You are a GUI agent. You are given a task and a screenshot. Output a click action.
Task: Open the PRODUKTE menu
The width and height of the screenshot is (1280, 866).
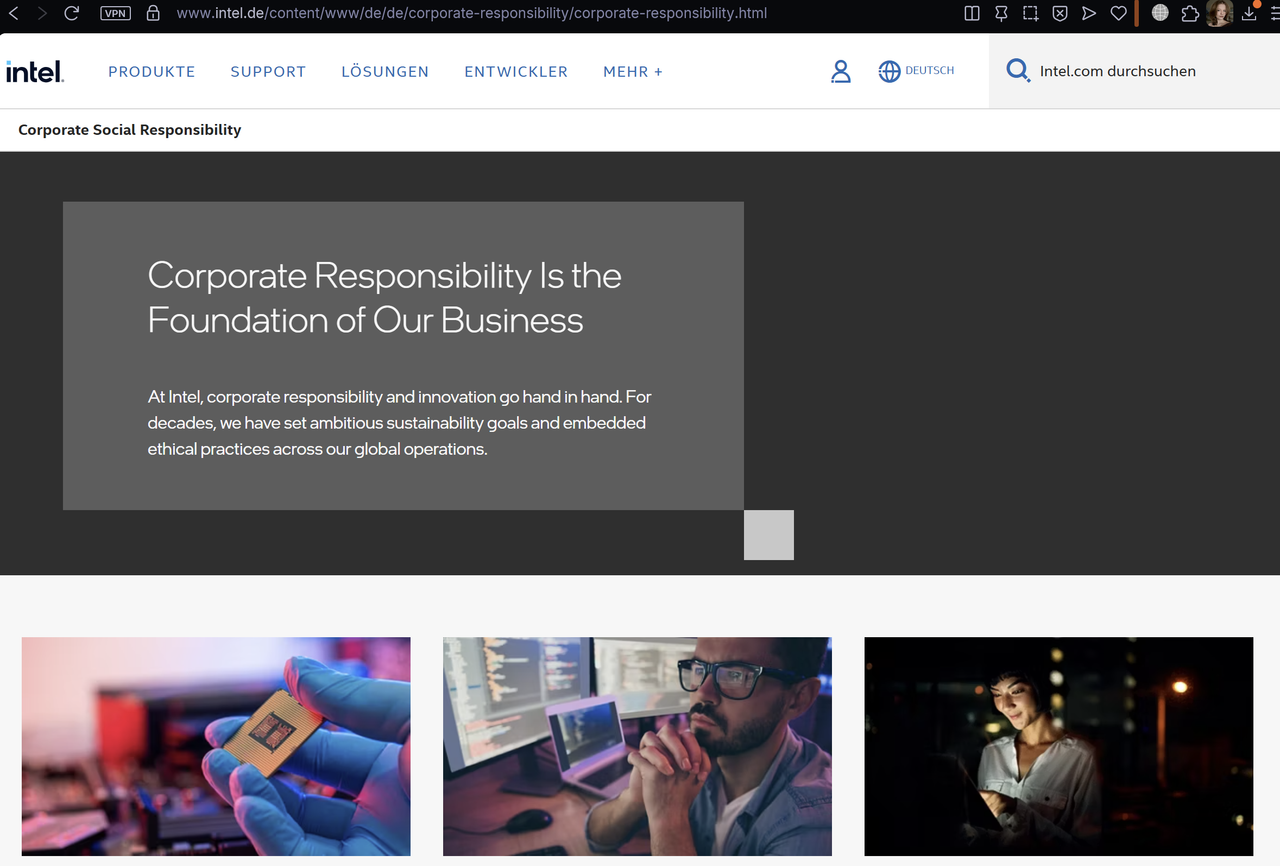tap(152, 72)
